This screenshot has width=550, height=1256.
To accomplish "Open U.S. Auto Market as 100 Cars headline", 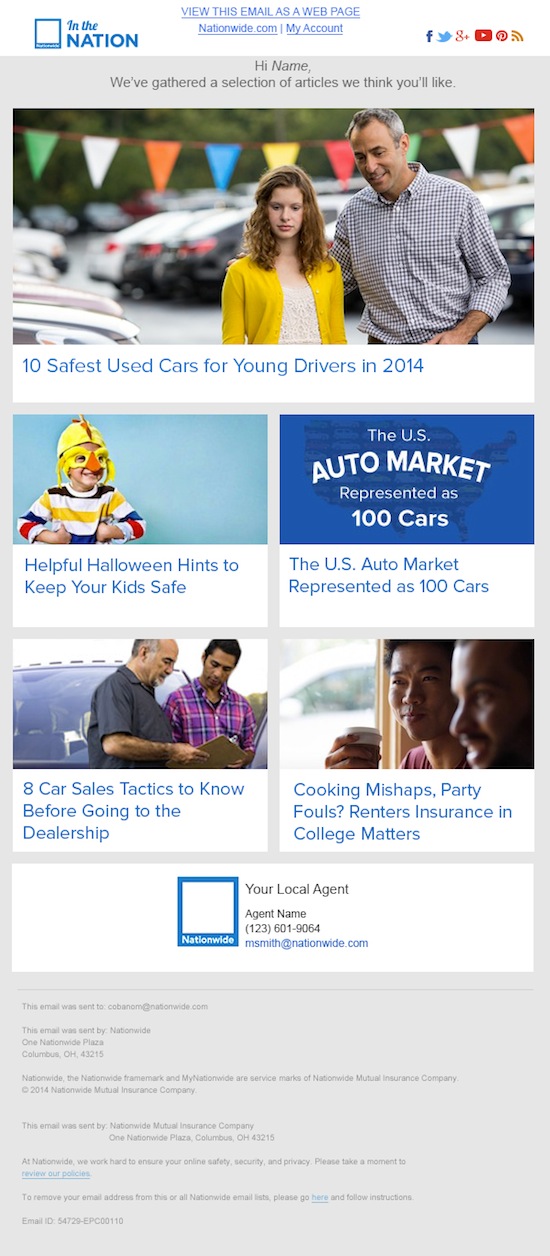I will [x=389, y=576].
